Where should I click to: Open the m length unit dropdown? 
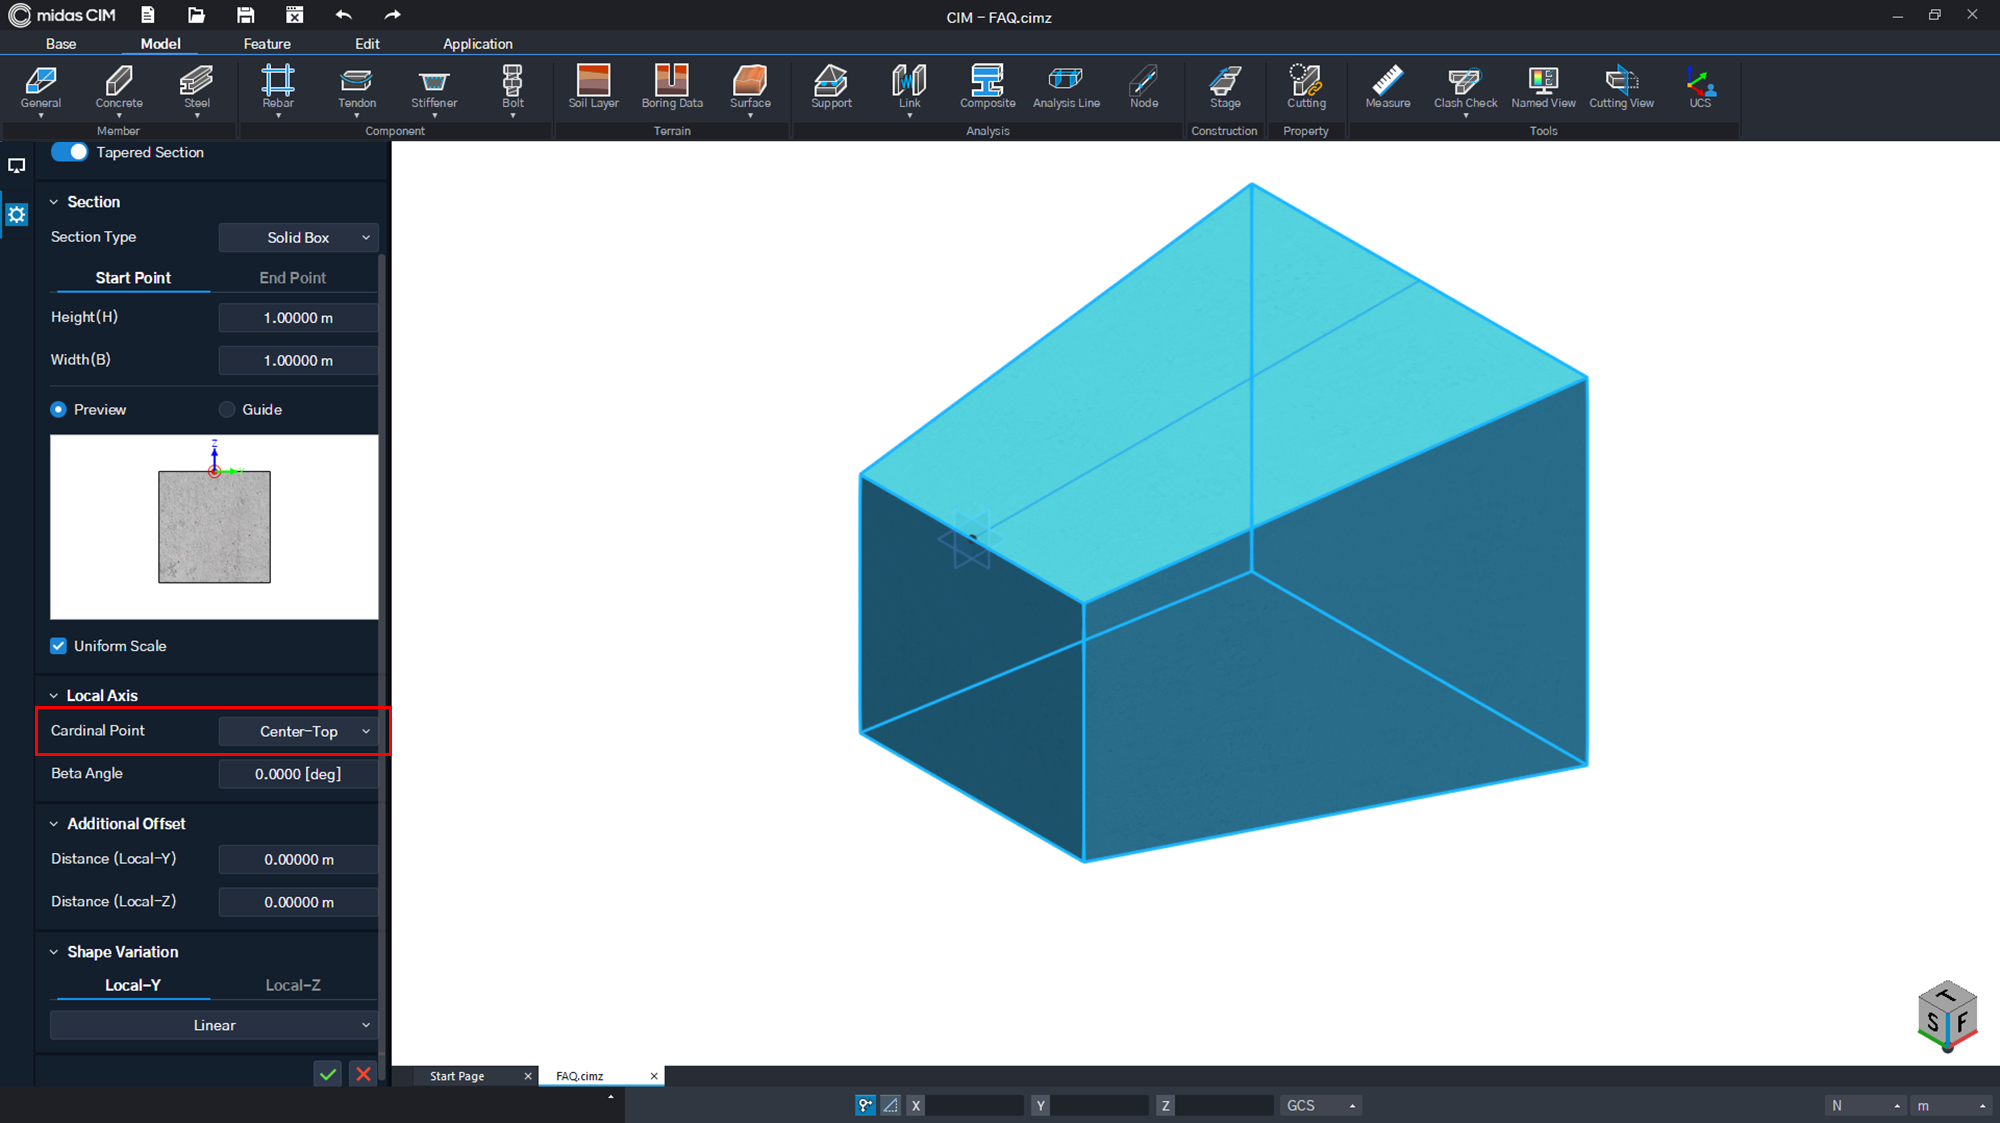click(1950, 1105)
